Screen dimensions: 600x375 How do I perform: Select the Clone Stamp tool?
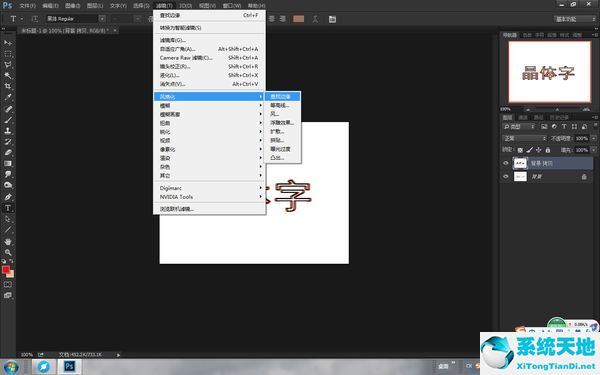point(8,130)
